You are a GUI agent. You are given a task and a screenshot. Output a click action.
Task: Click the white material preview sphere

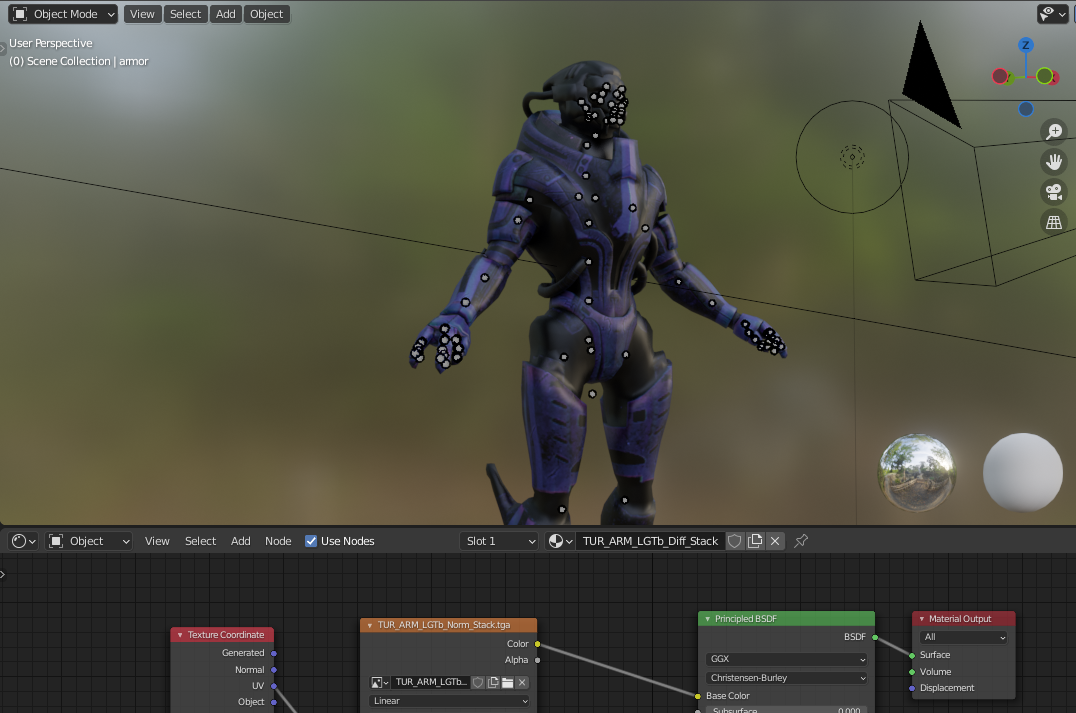(1022, 472)
